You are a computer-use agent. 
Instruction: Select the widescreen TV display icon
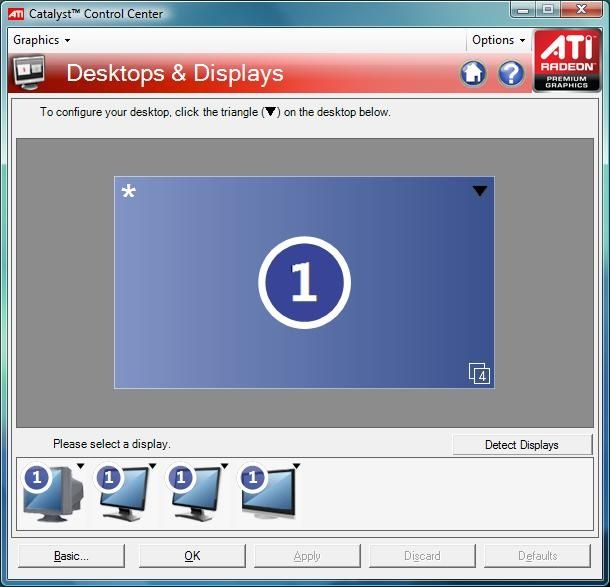tap(269, 493)
